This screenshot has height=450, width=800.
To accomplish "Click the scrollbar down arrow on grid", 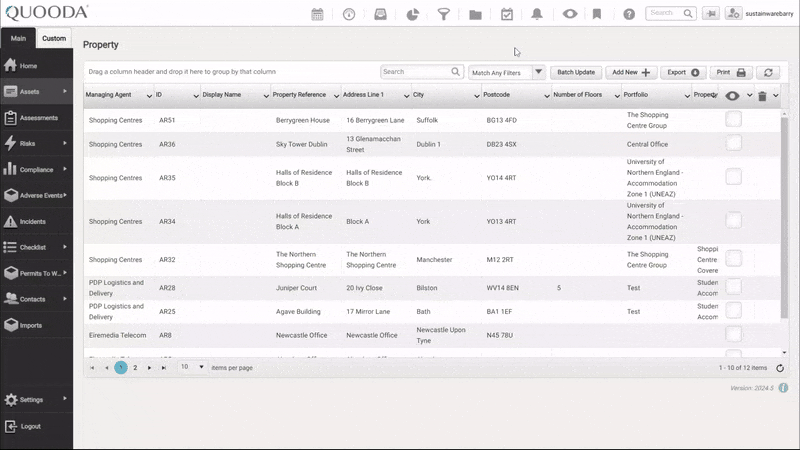I will 784,353.
